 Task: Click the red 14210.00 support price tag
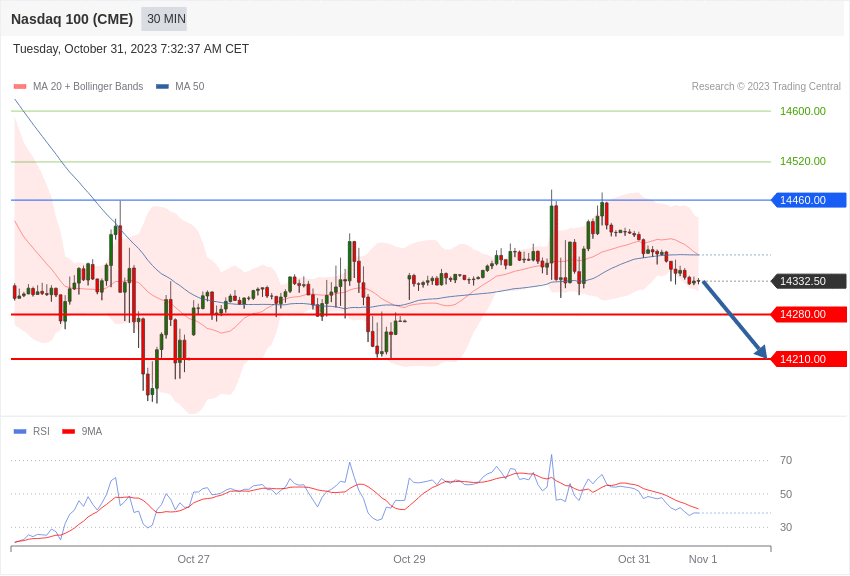point(809,359)
